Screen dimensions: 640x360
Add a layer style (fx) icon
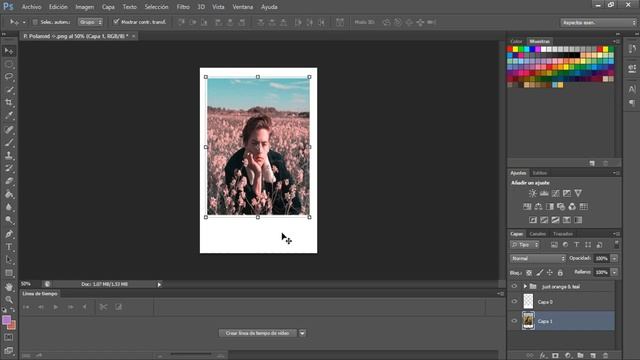tap(542, 356)
